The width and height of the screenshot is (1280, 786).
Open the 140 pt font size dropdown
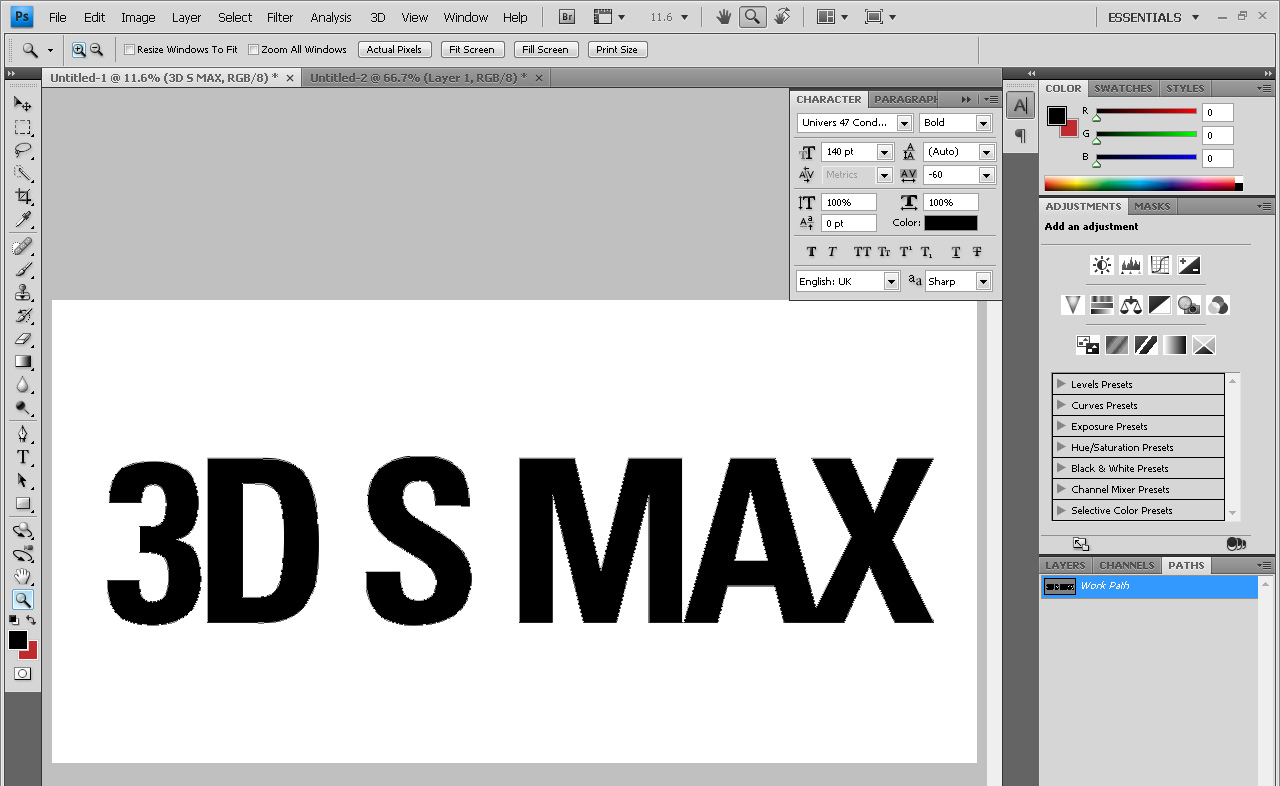click(884, 152)
